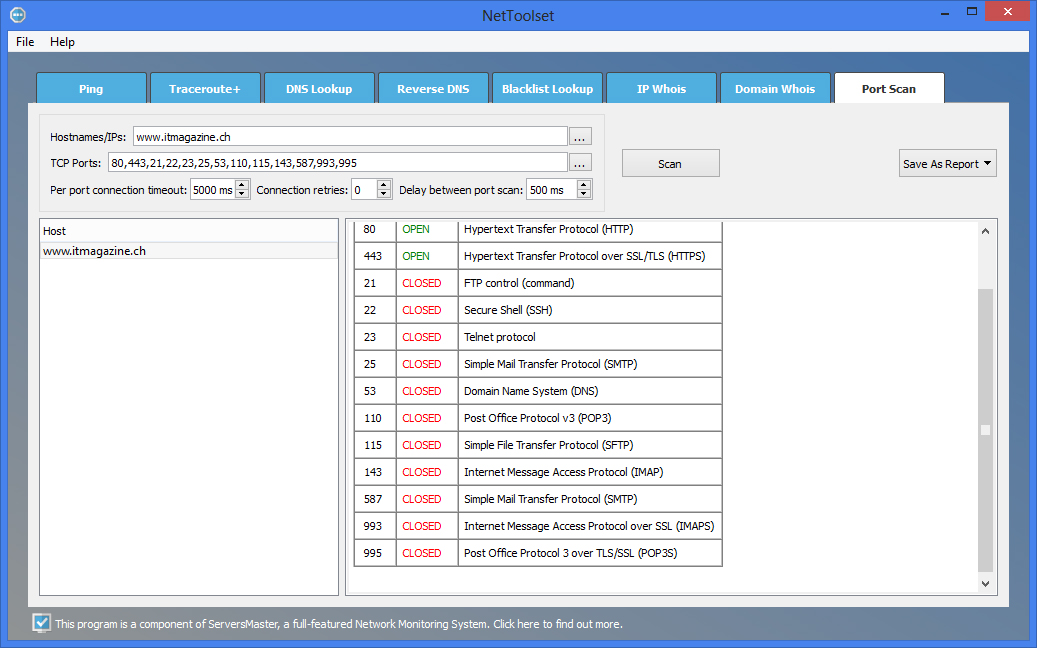
Task: Click the per port connection timeout field
Action: pos(213,190)
